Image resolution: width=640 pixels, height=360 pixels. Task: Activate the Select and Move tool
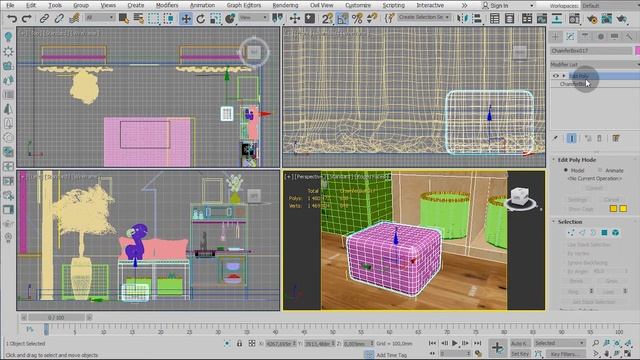tap(186, 18)
